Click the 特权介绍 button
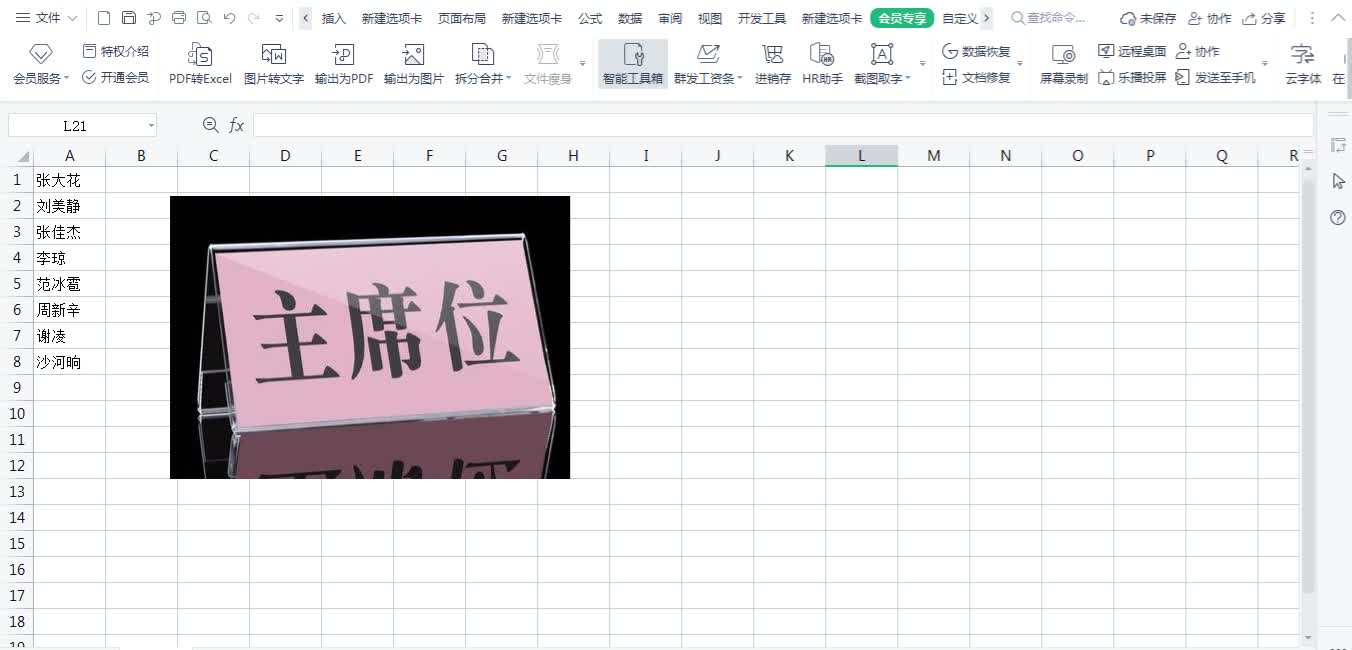Image resolution: width=1352 pixels, height=650 pixels. click(x=116, y=51)
